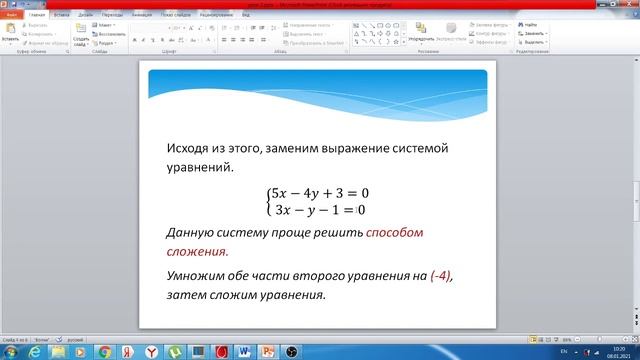Open Эффекты фигур shape effects
The height and width of the screenshot is (360, 640).
point(489,42)
